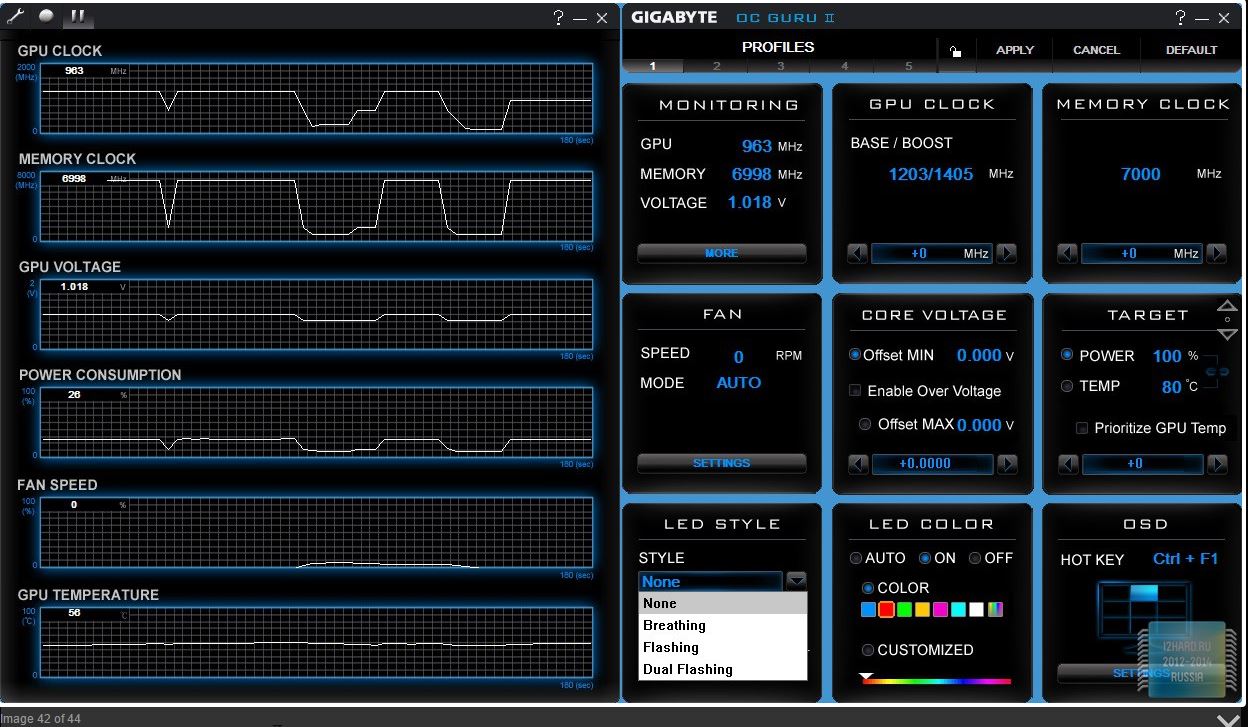Click the up triangle in Target panel
The height and width of the screenshot is (727, 1248).
[x=1227, y=306]
